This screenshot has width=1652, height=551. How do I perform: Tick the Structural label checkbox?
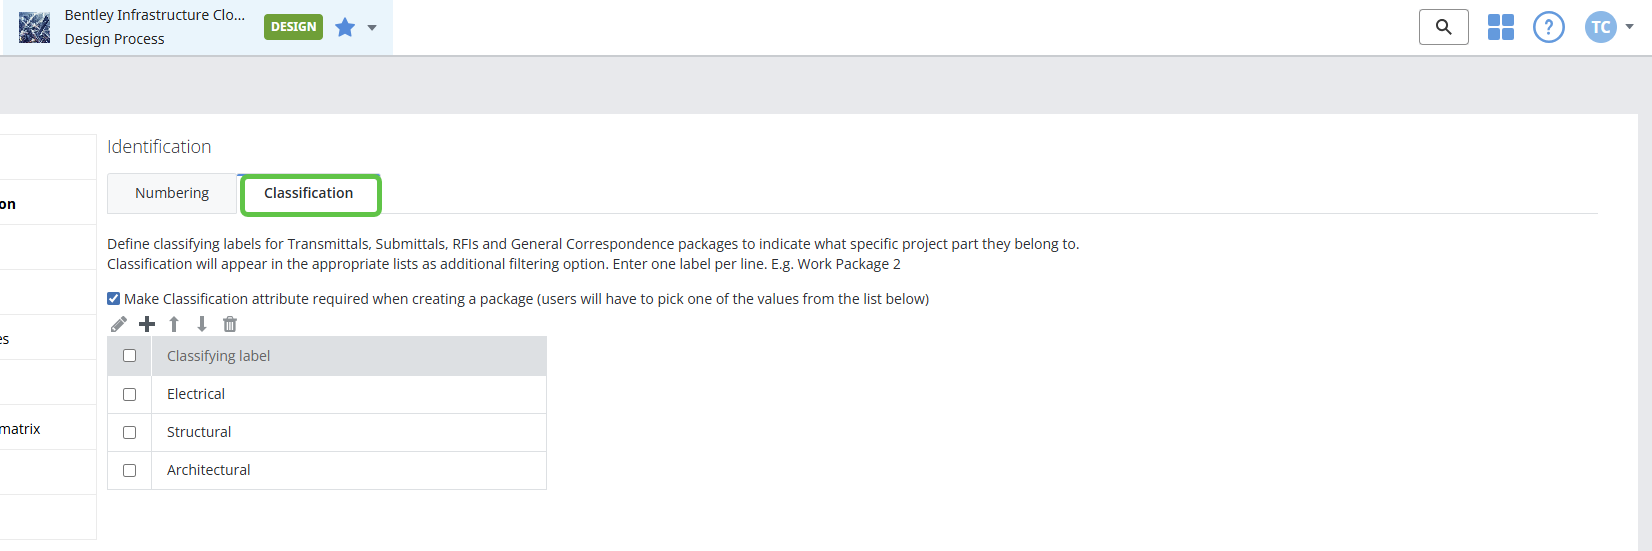click(x=129, y=432)
